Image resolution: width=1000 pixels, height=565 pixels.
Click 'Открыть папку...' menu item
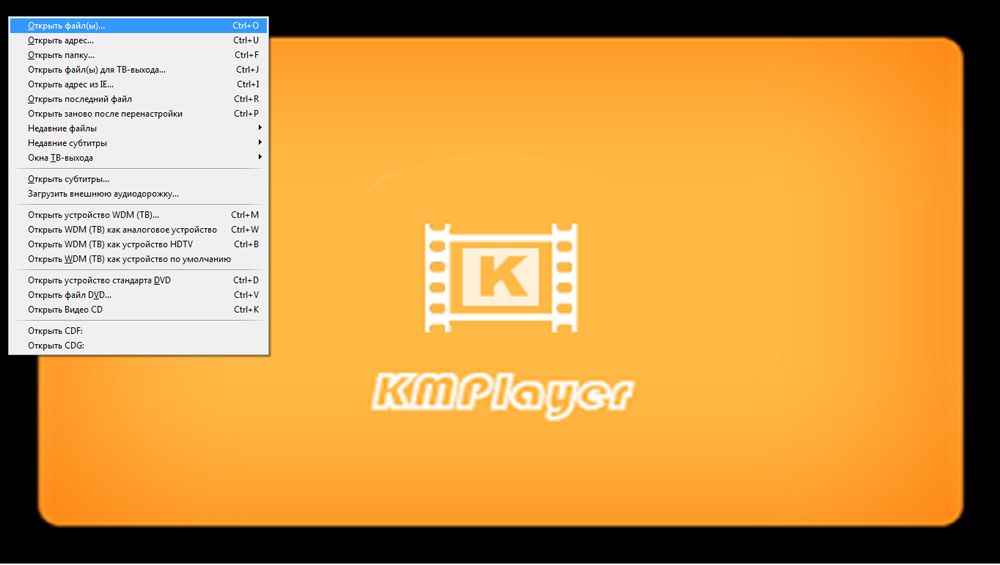[138, 55]
